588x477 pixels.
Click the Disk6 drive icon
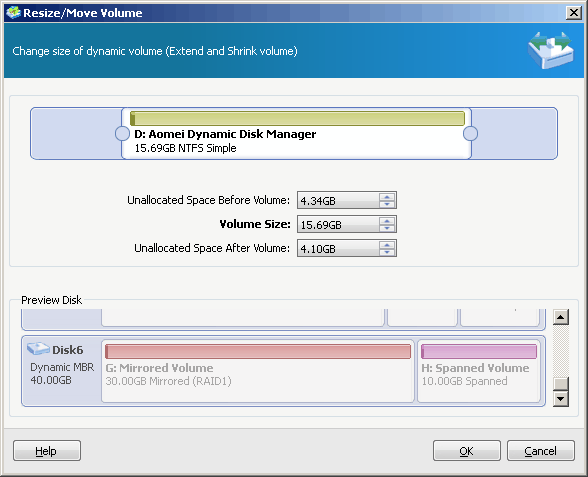pos(38,349)
